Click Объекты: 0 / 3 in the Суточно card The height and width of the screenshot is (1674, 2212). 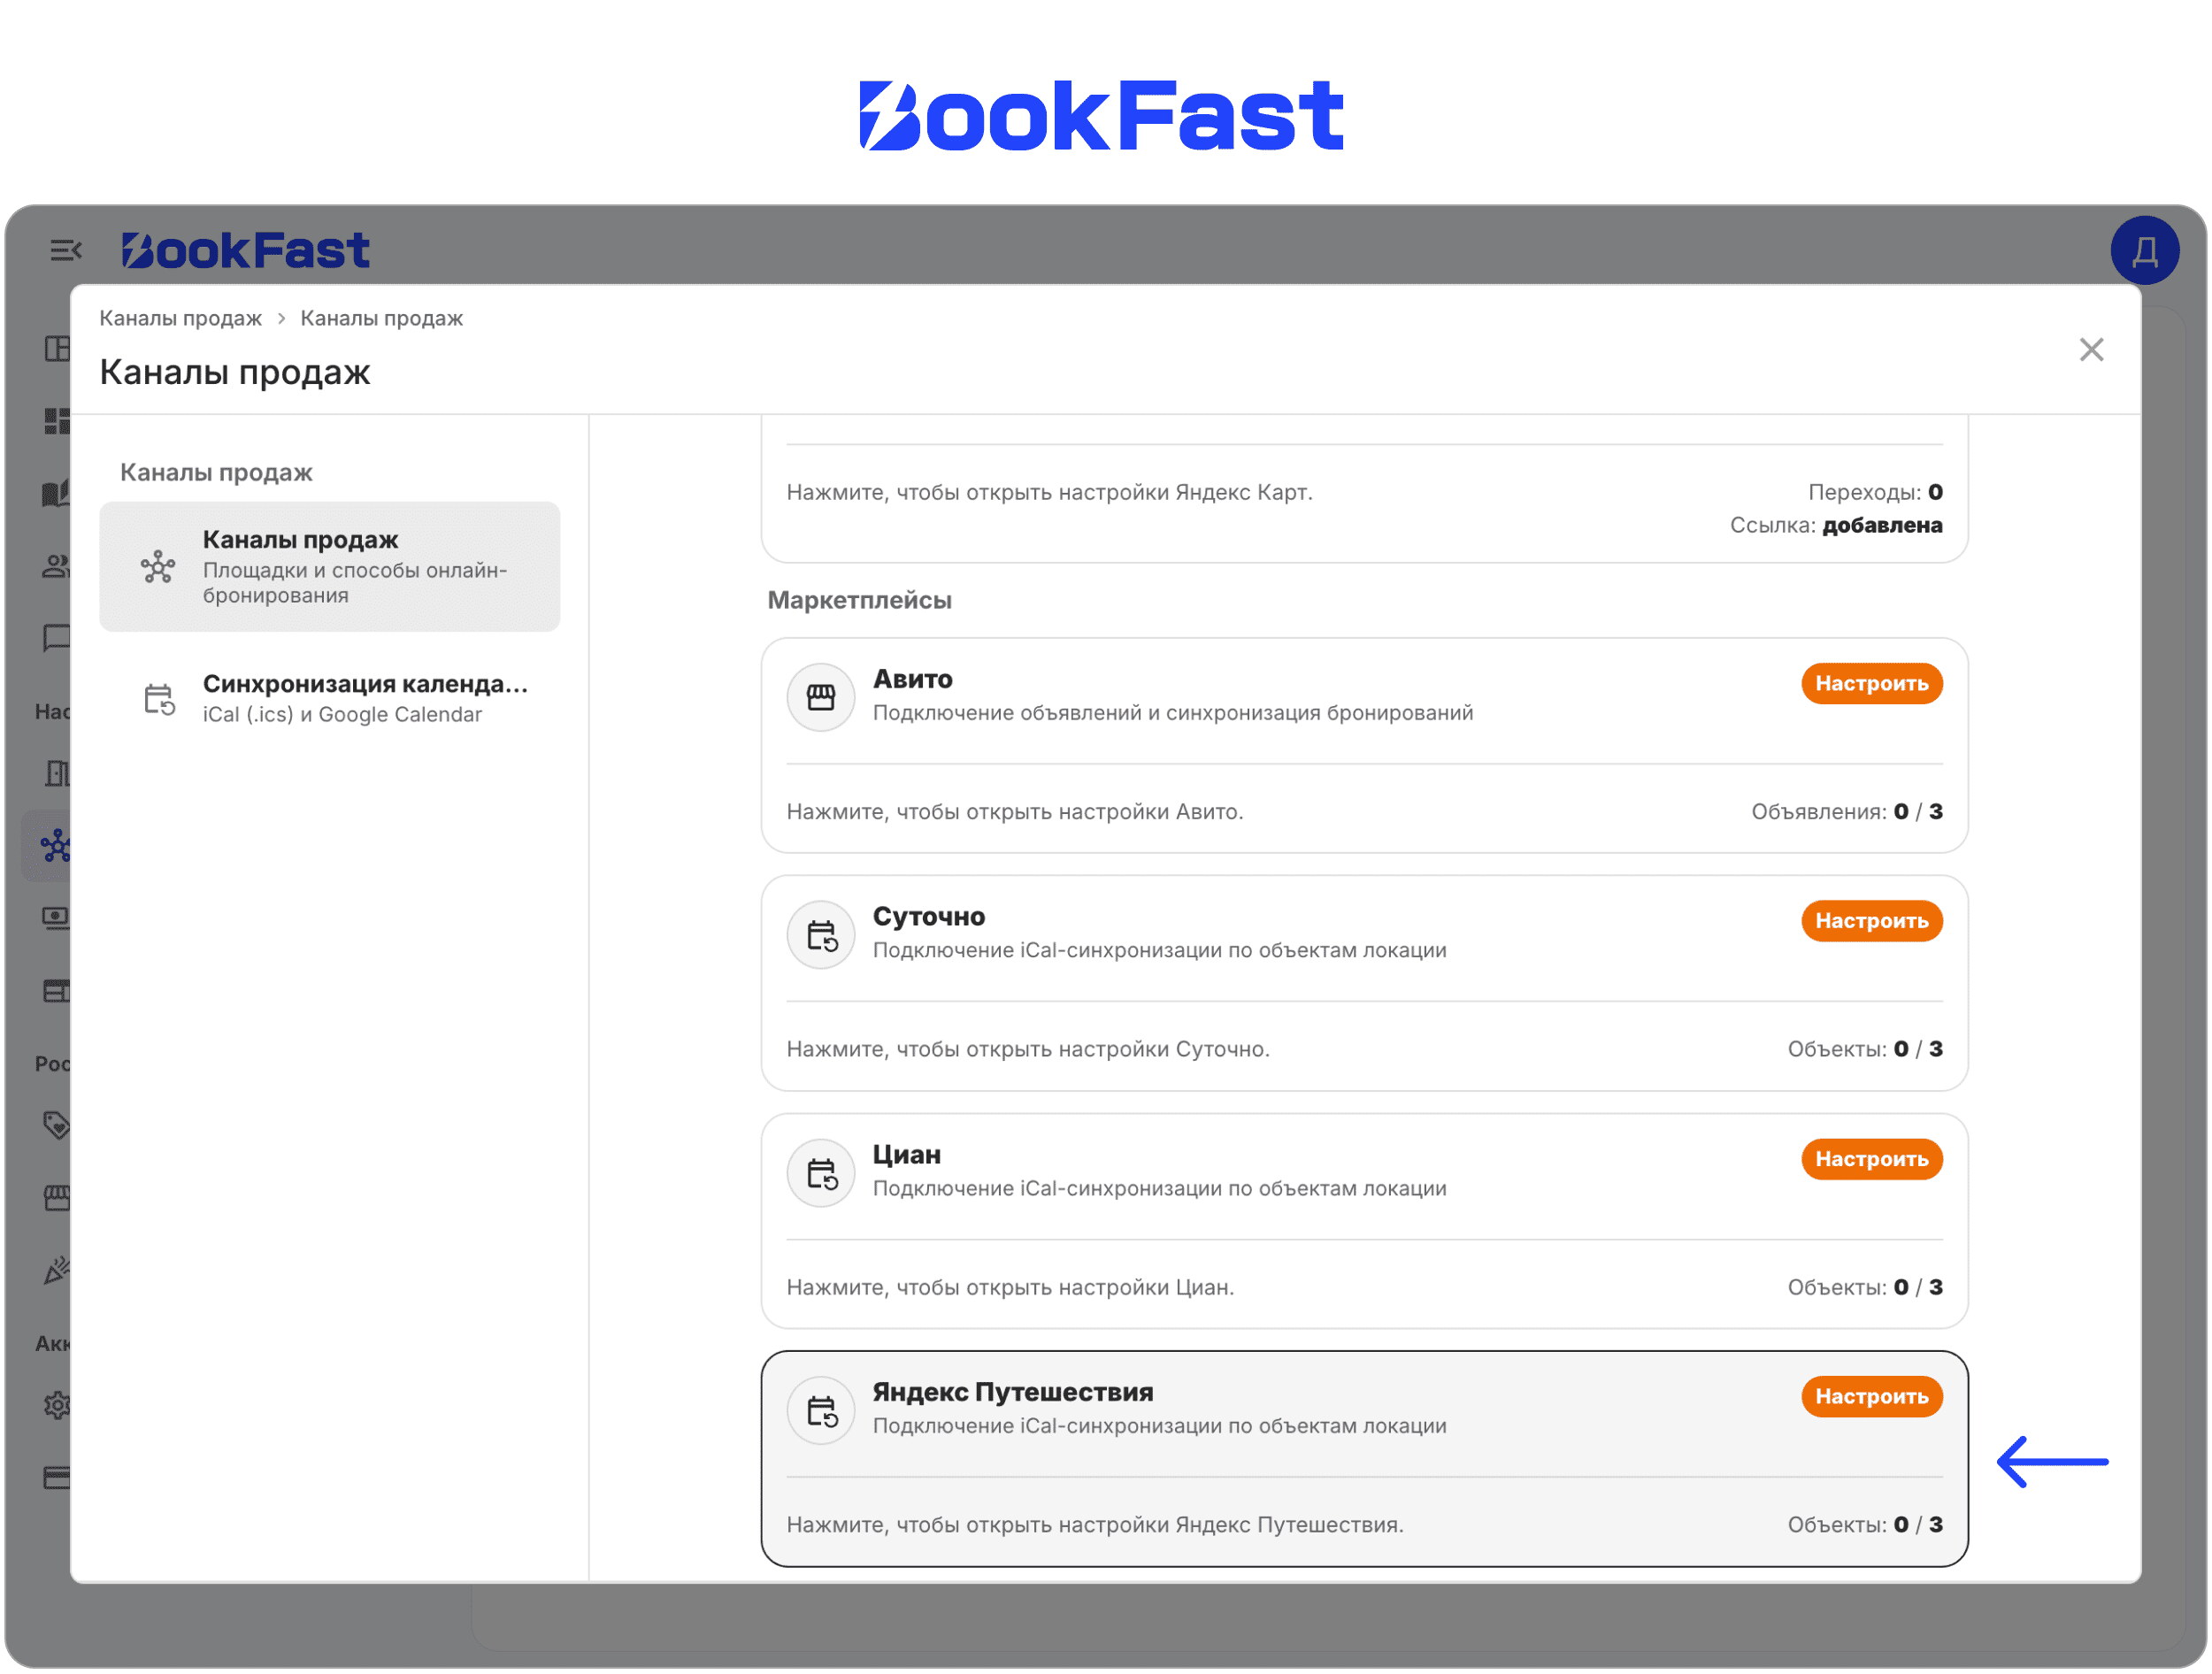coord(1864,1048)
